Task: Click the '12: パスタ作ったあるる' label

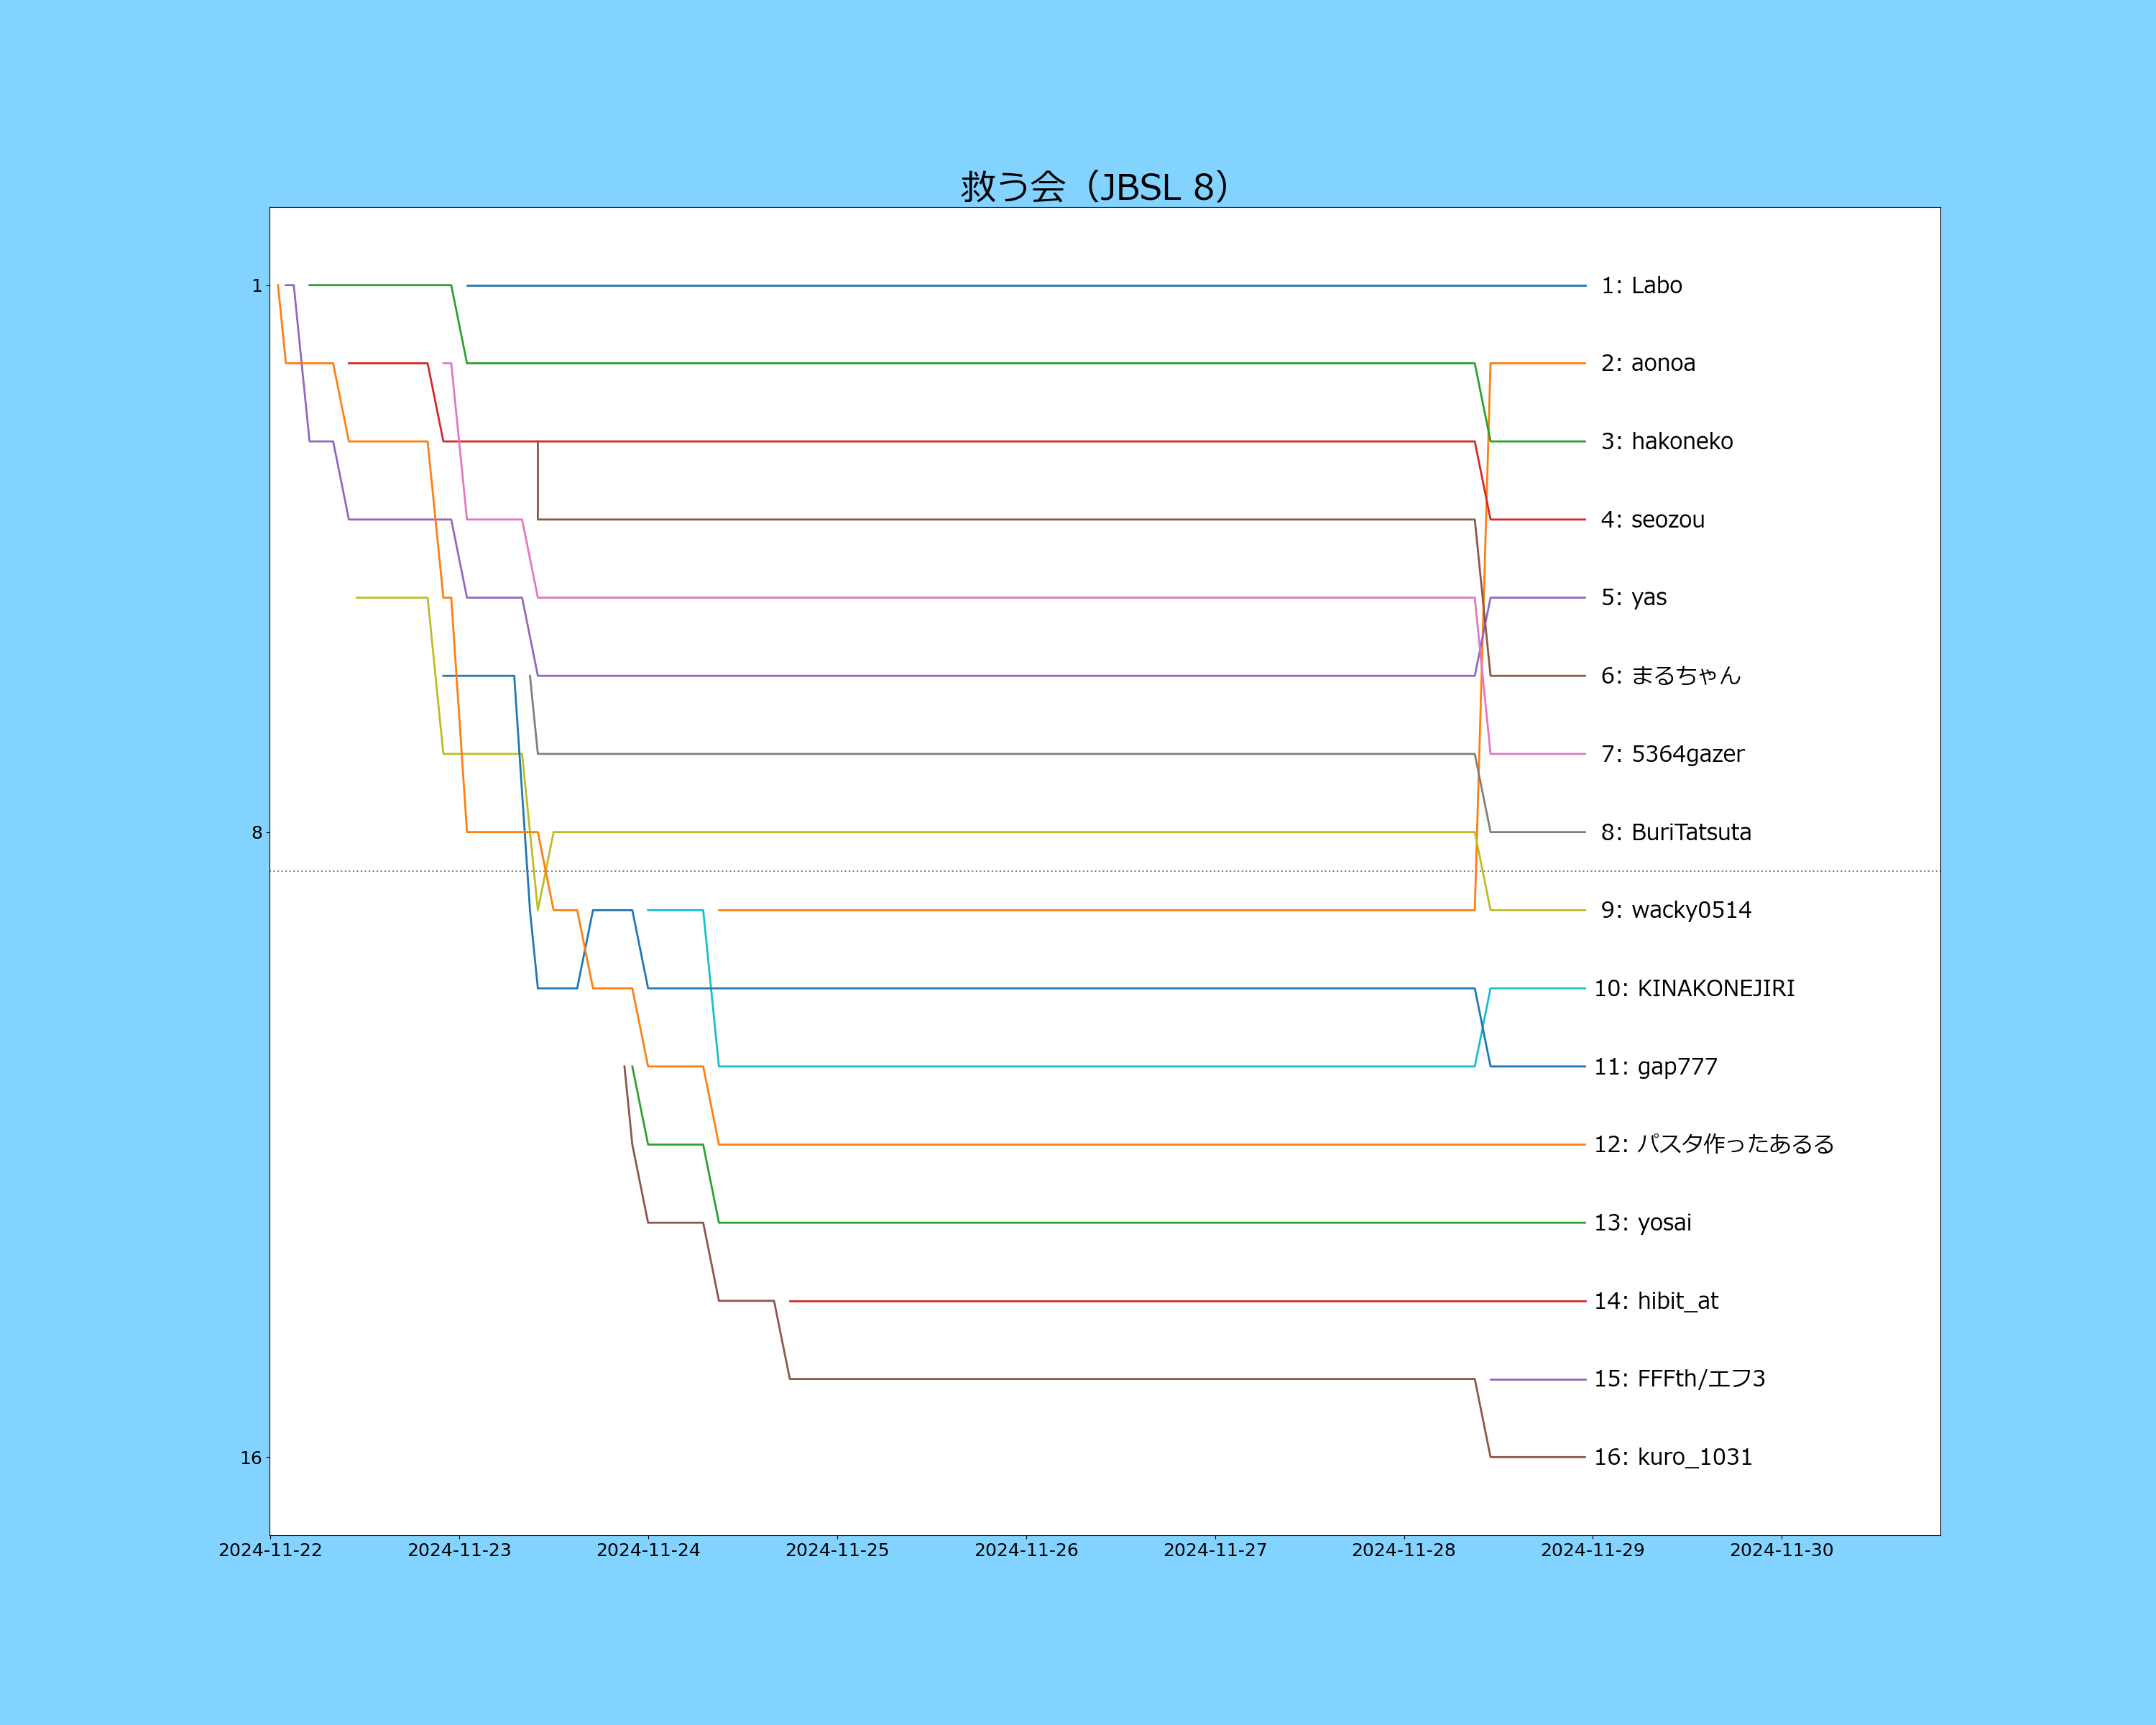Action: pos(1713,1145)
